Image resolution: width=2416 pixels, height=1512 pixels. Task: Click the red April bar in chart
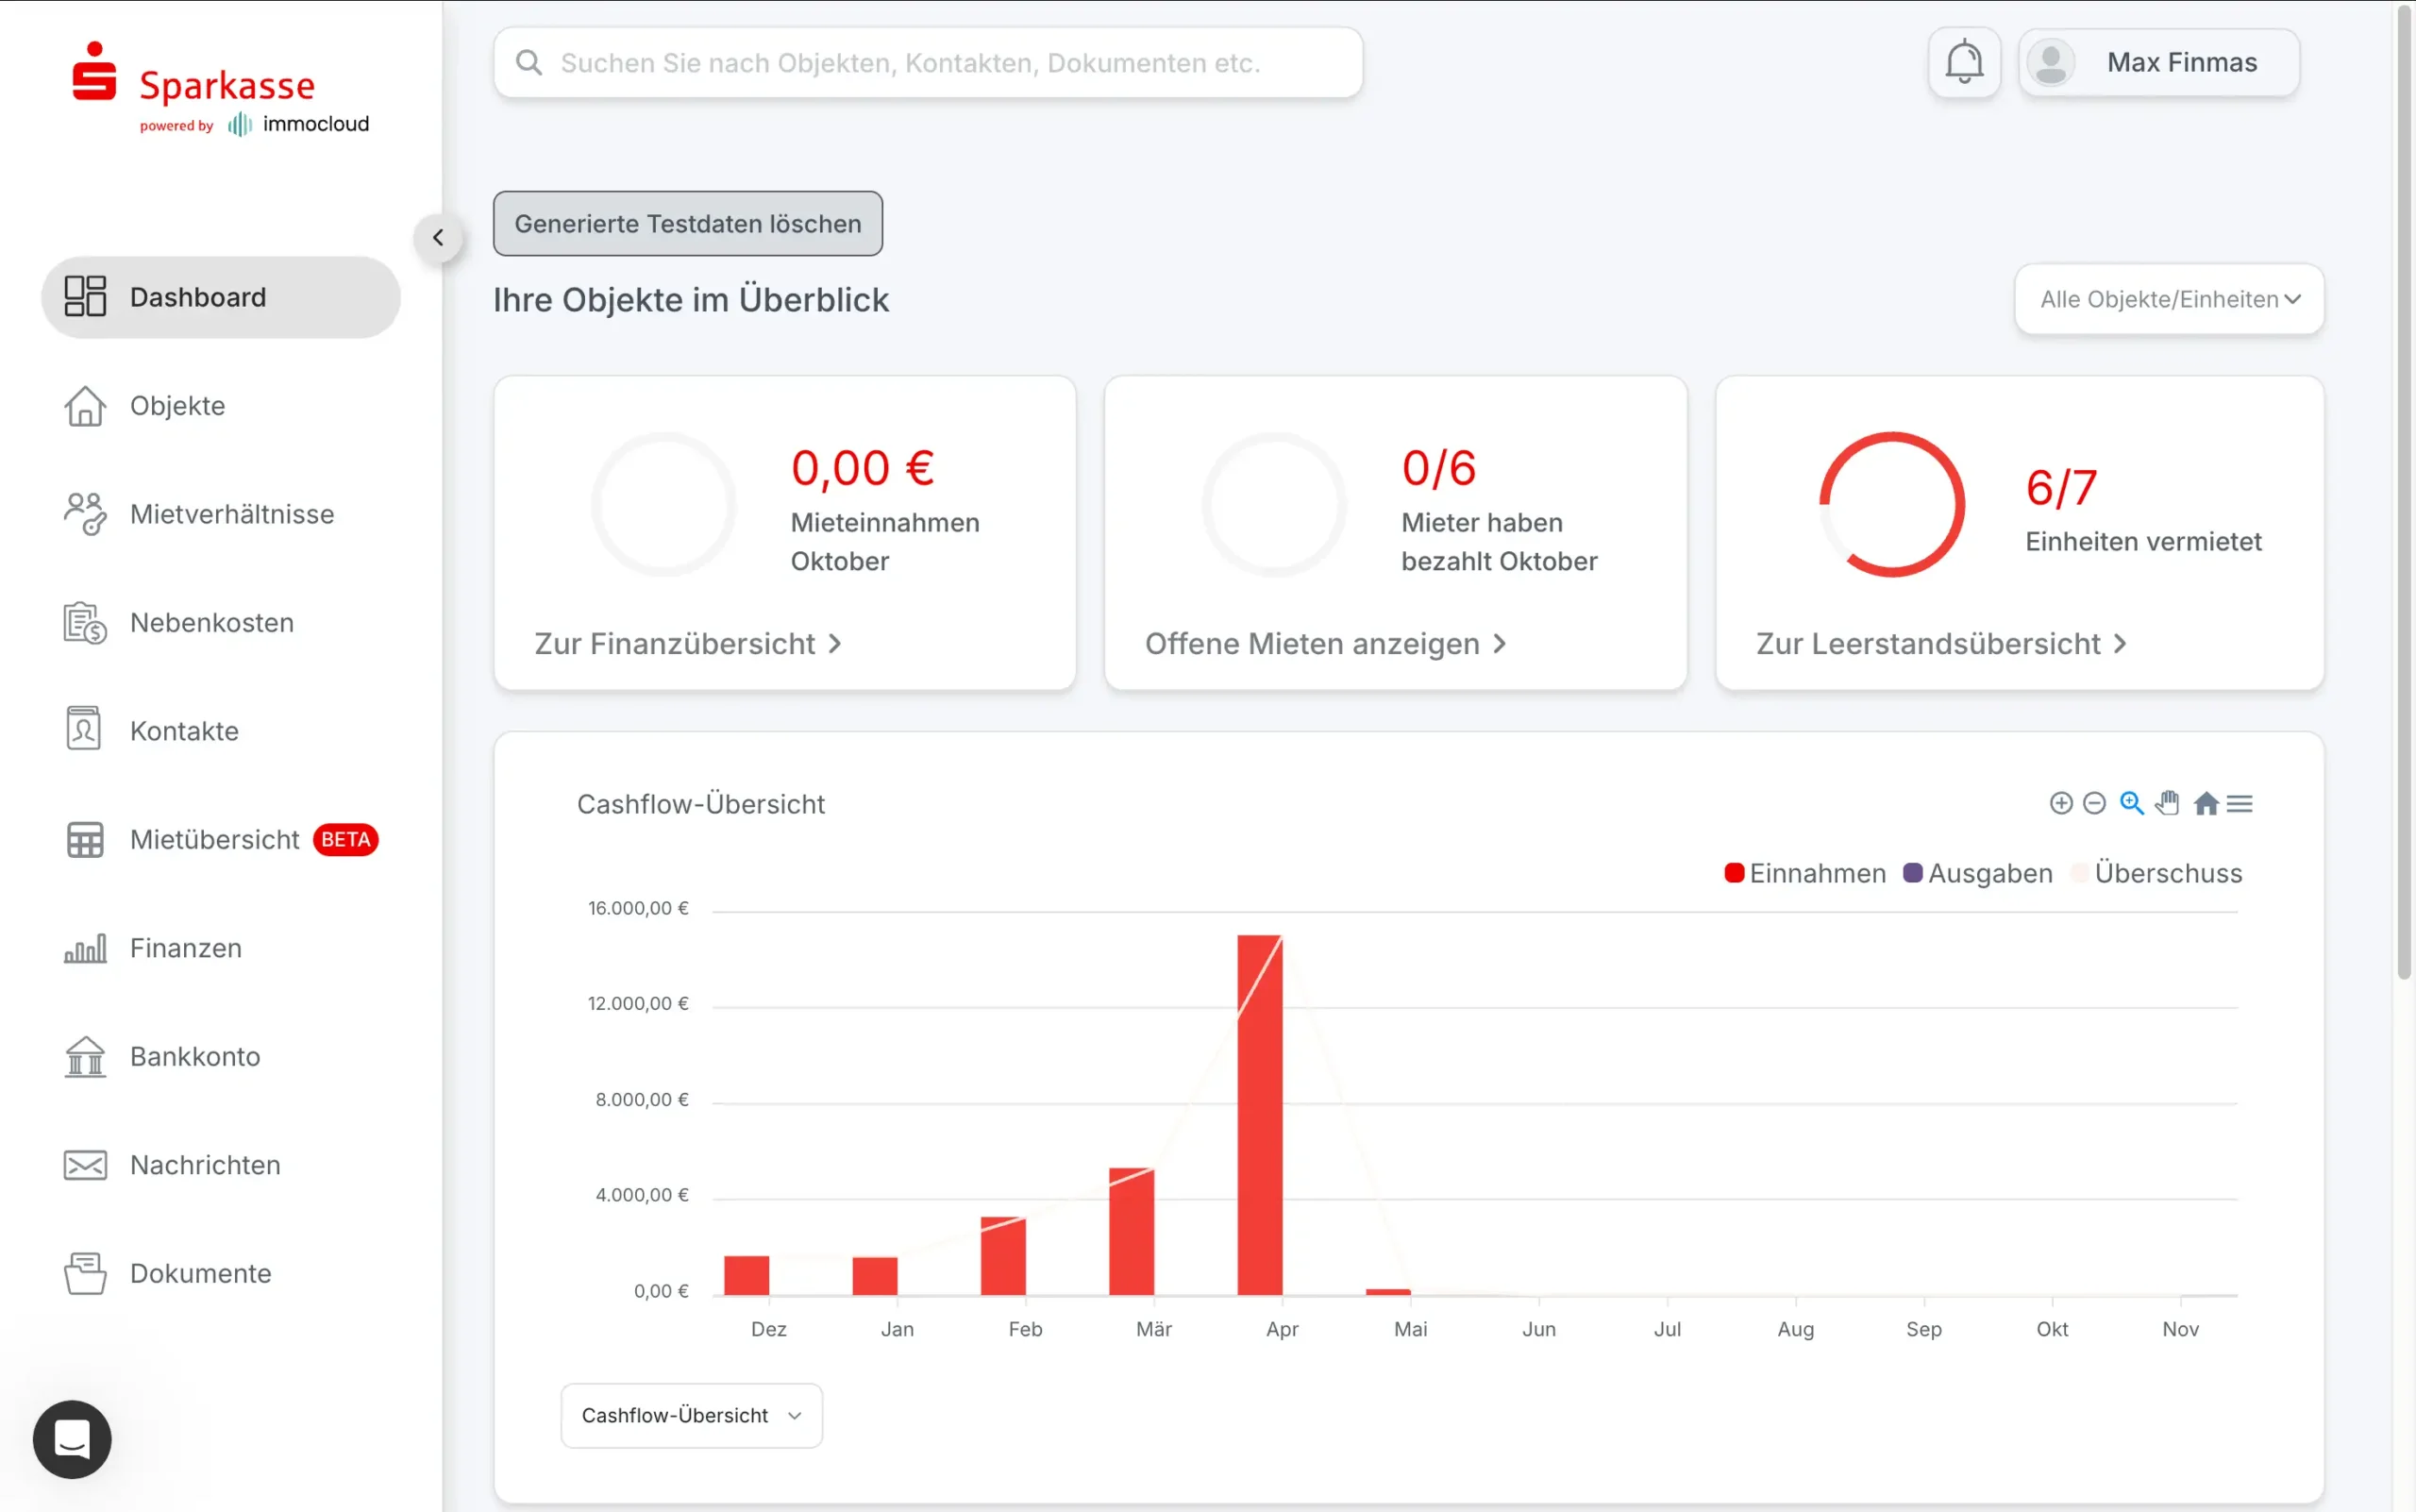[x=1259, y=1115]
